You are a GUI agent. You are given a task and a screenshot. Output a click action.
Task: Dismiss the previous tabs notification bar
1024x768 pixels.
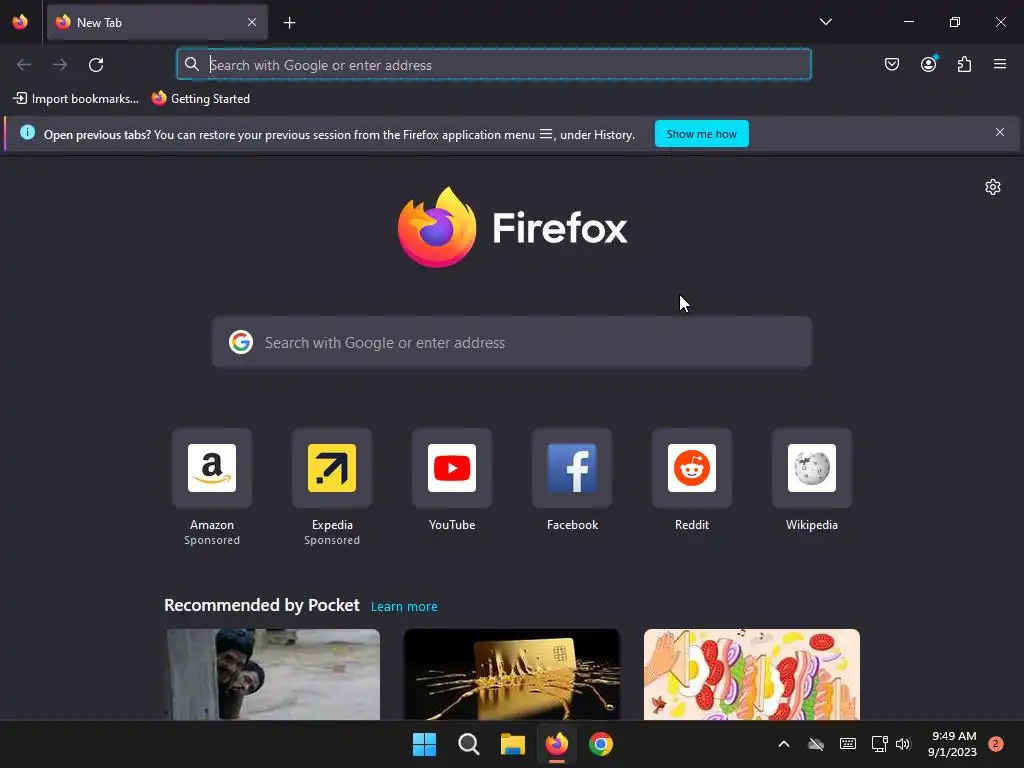[999, 133]
